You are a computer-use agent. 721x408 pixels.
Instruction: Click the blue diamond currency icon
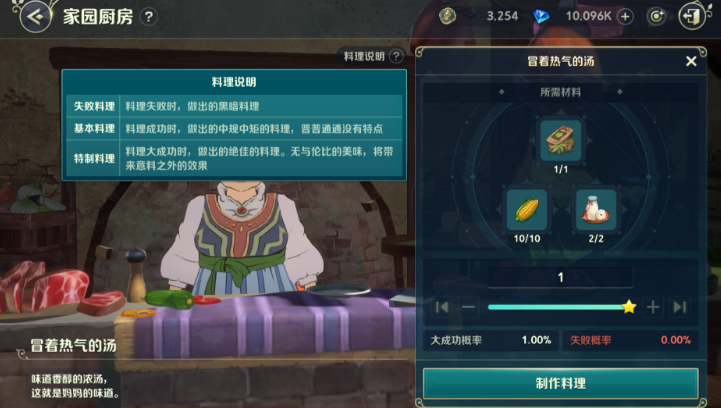[x=541, y=17]
